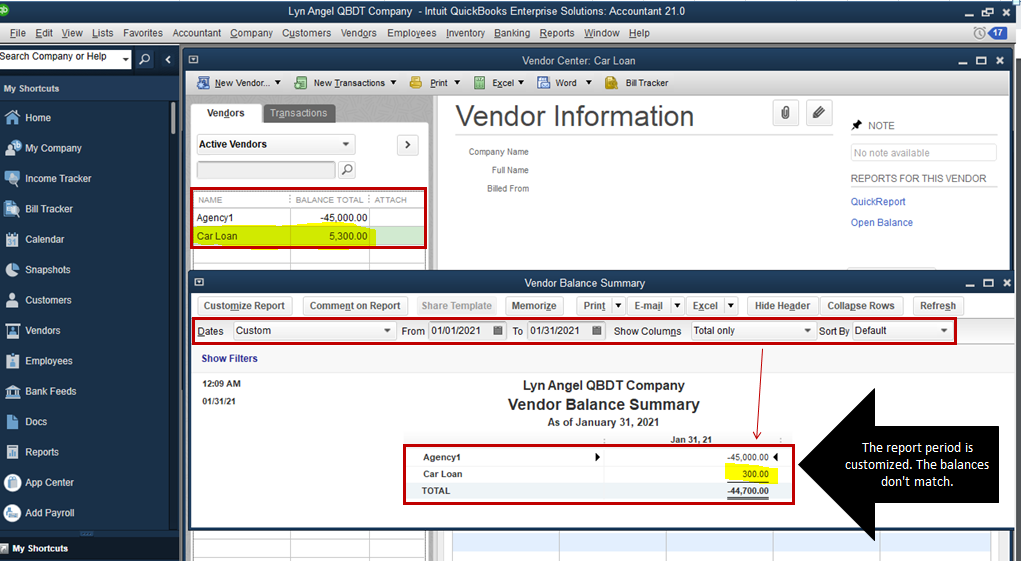Click Refresh button in report
The height and width of the screenshot is (561, 1021).
[938, 306]
